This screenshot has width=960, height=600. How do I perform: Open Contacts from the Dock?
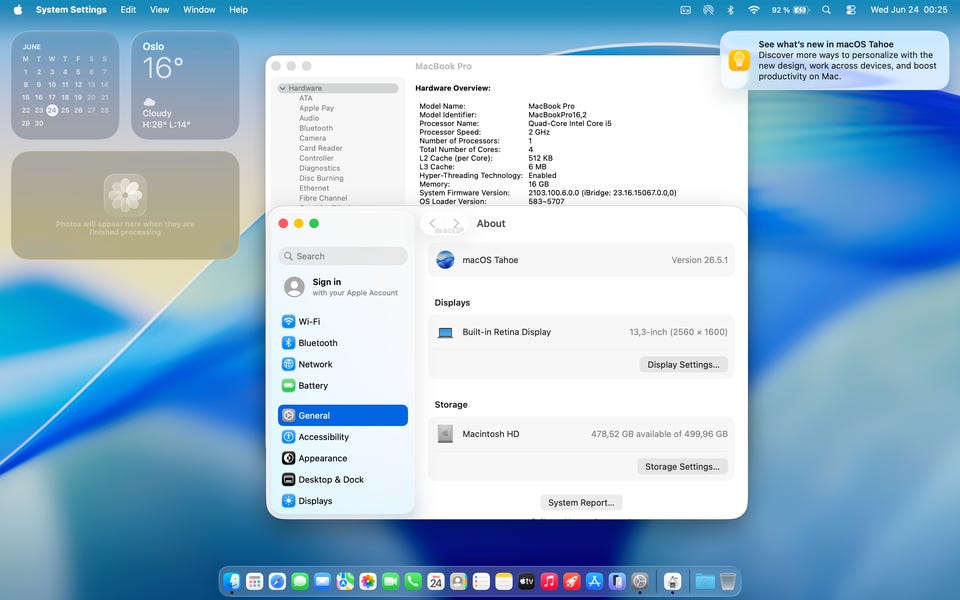(458, 581)
